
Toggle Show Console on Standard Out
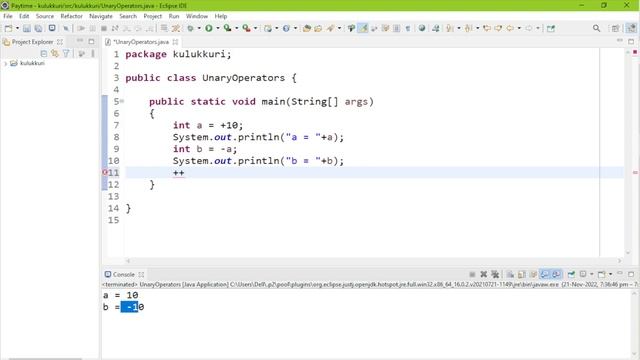[x=544, y=274]
